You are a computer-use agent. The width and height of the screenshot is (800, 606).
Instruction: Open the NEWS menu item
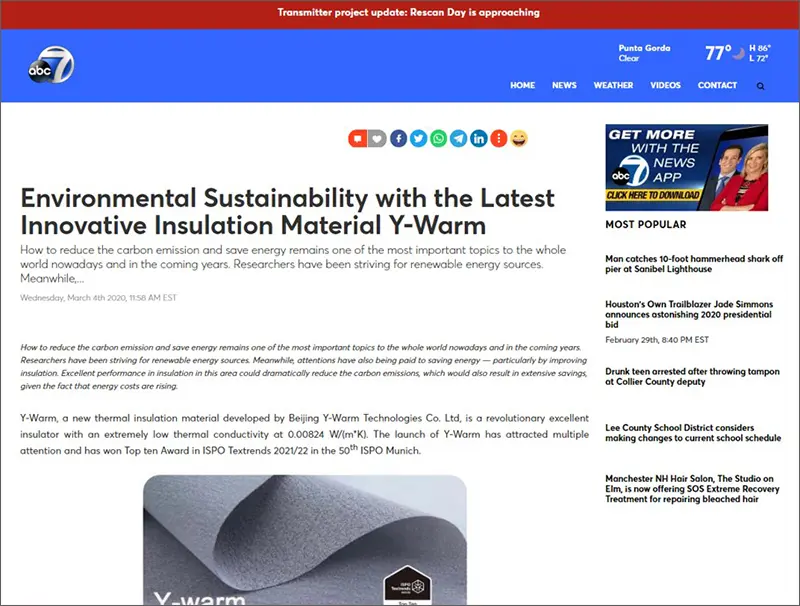564,86
